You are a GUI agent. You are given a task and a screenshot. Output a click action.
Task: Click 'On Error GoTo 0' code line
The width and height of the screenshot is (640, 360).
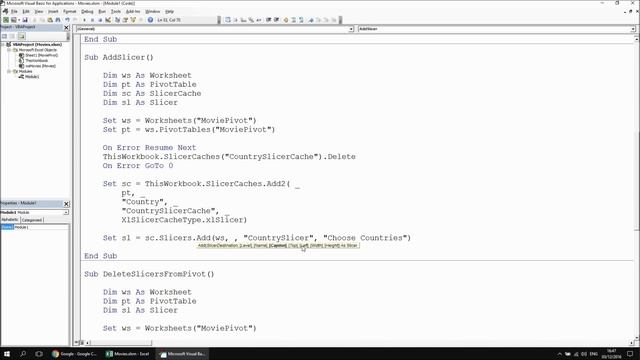click(x=138, y=166)
